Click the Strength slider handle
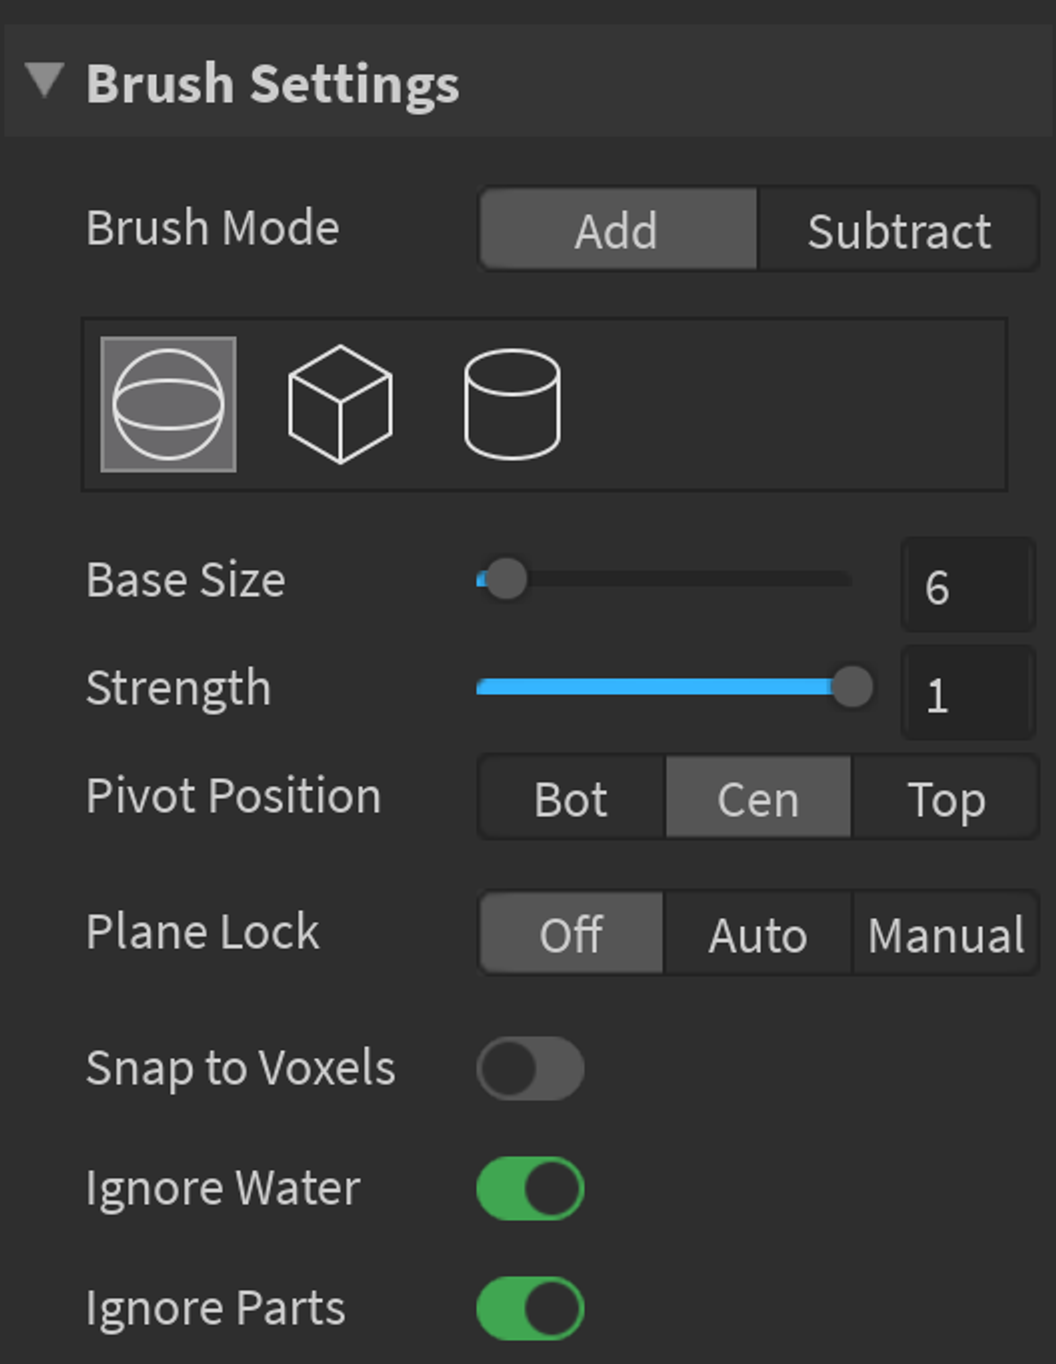Viewport: 1056px width, 1364px height. [x=852, y=687]
